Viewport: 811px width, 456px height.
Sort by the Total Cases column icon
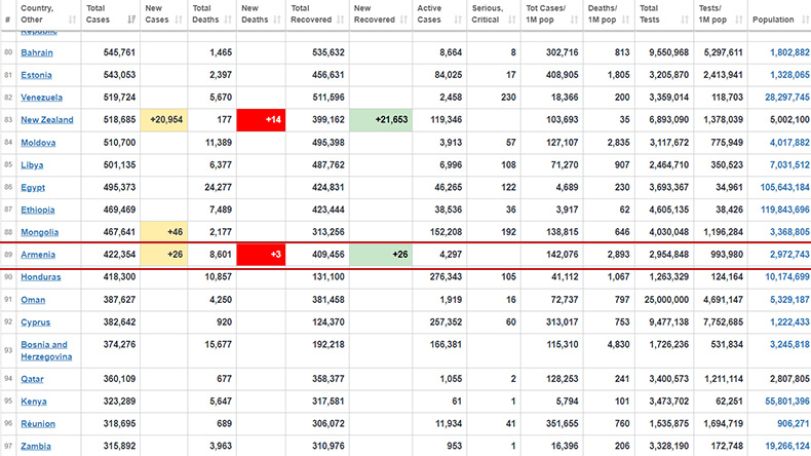coord(131,20)
